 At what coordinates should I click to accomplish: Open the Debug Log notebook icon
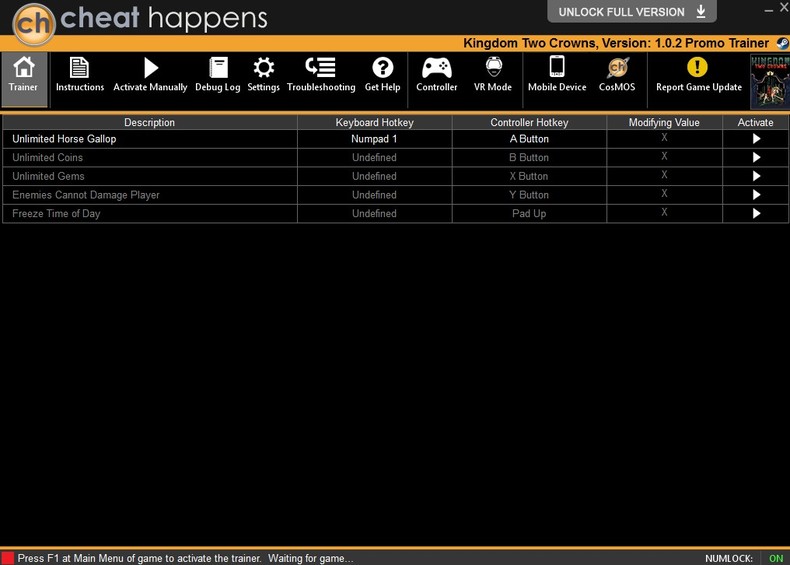218,68
